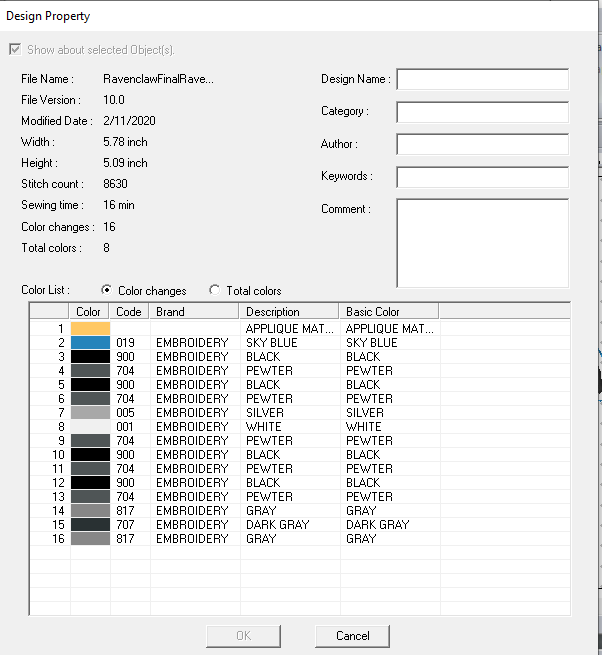Image resolution: width=602 pixels, height=655 pixels.
Task: Click the Cancel button
Action: pyautogui.click(x=351, y=635)
